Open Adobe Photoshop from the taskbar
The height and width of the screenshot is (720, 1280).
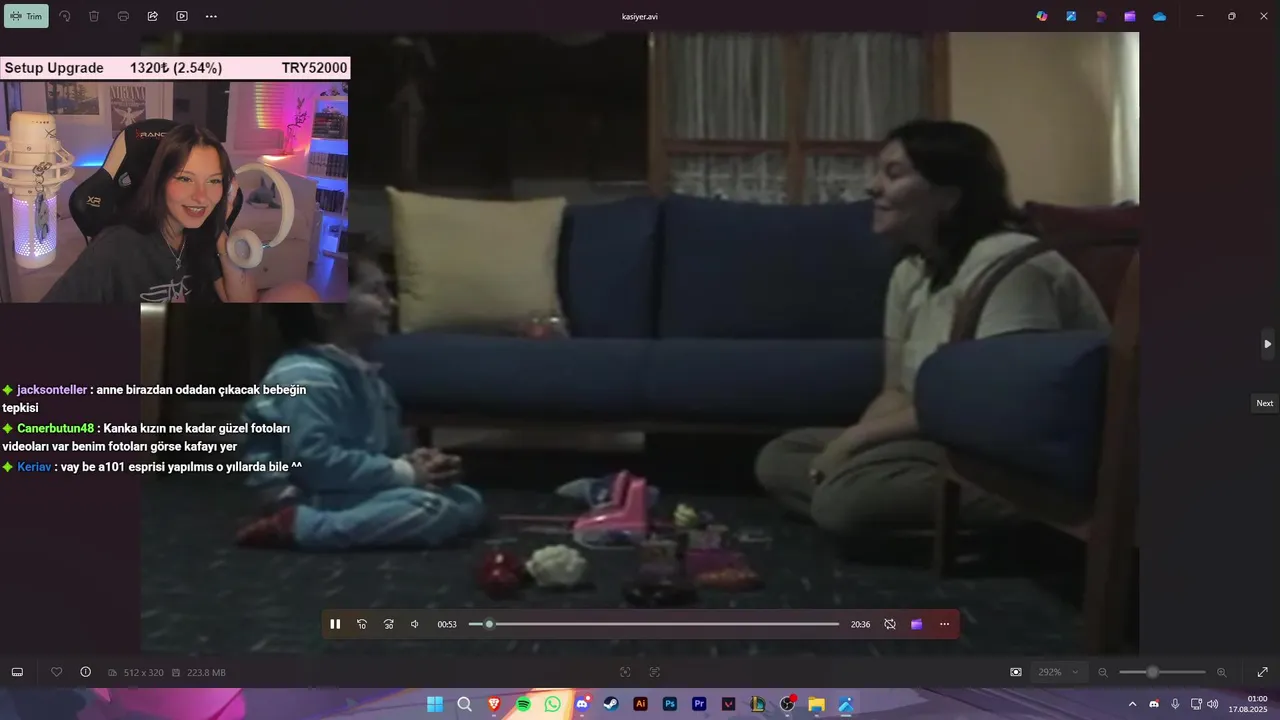(x=670, y=704)
